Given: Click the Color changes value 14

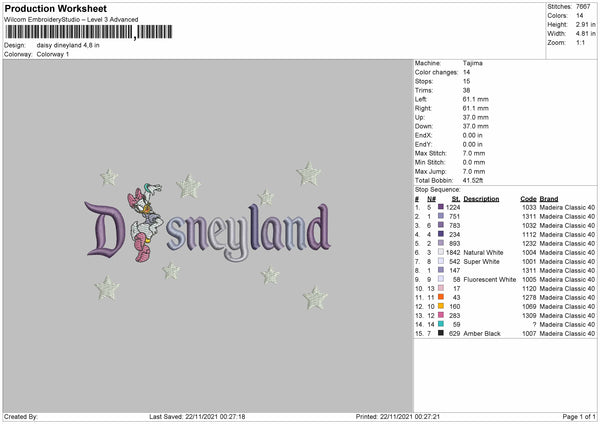Looking at the screenshot, I should click(466, 72).
